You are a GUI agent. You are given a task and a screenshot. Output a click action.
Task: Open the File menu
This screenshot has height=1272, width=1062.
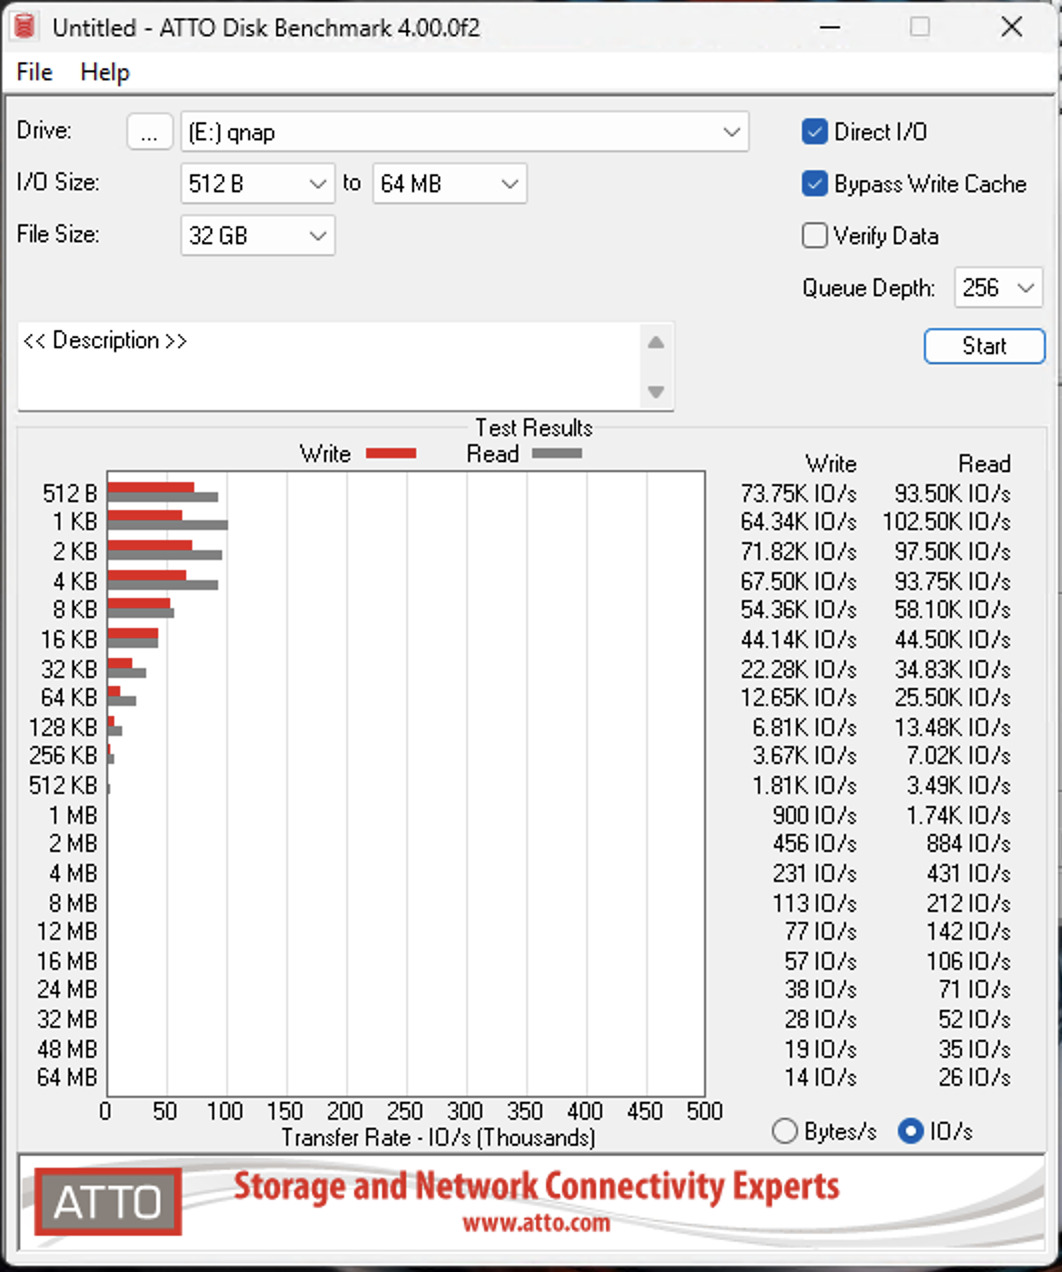point(34,72)
